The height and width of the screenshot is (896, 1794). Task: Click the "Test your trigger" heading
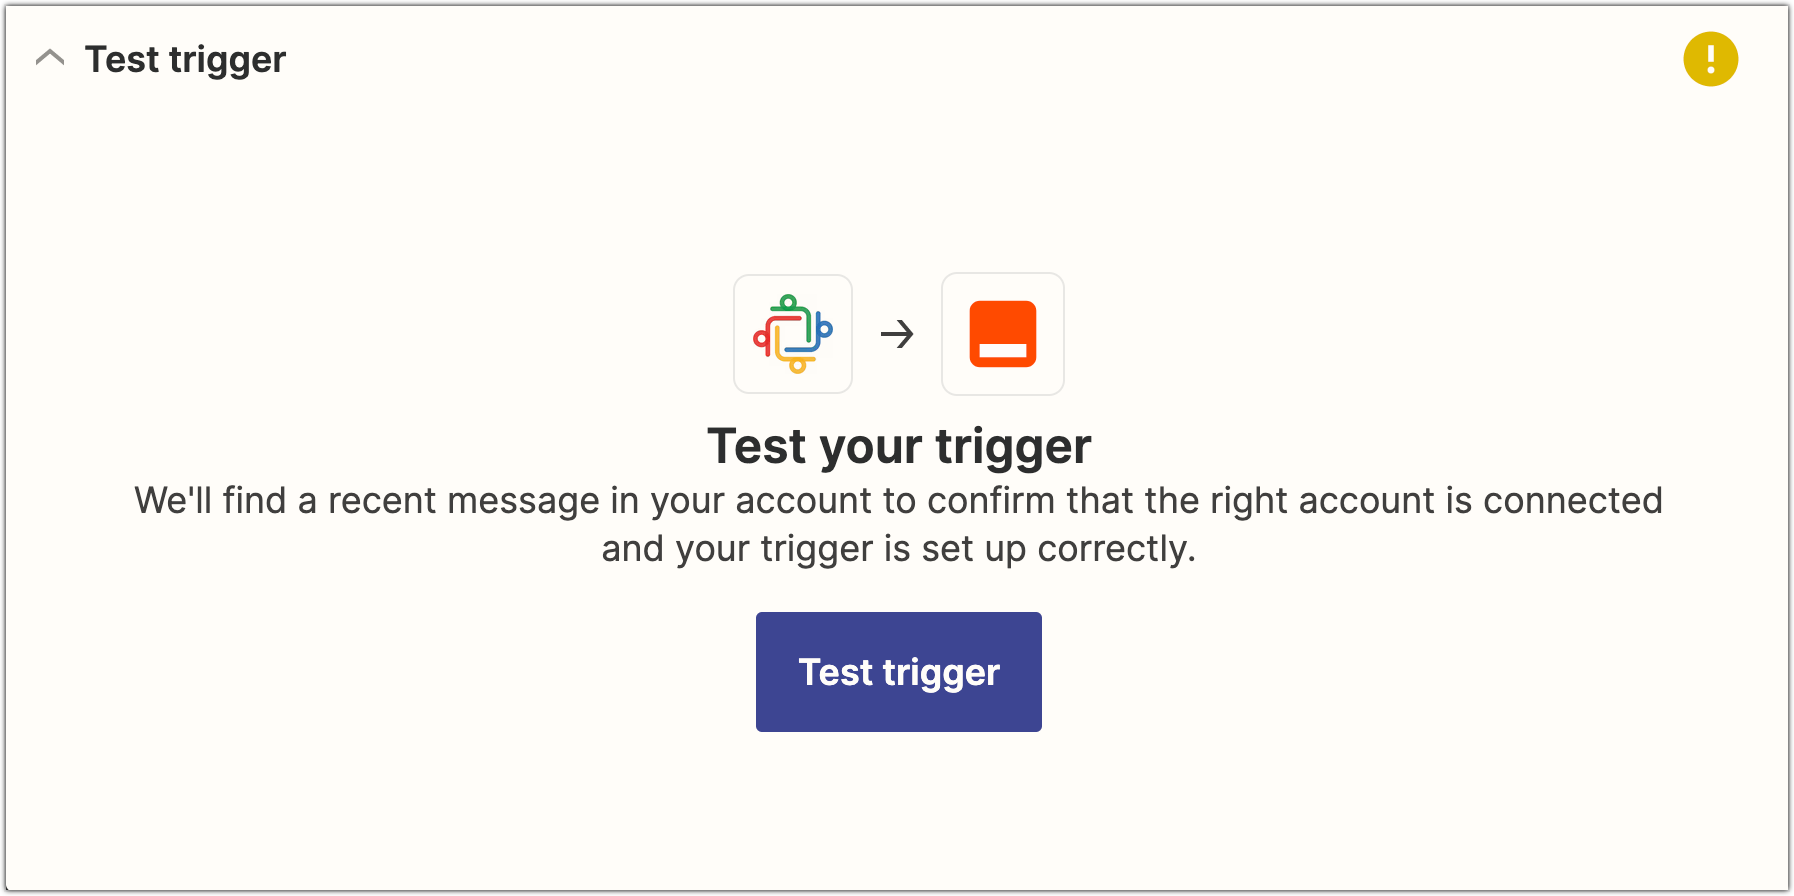tap(898, 446)
